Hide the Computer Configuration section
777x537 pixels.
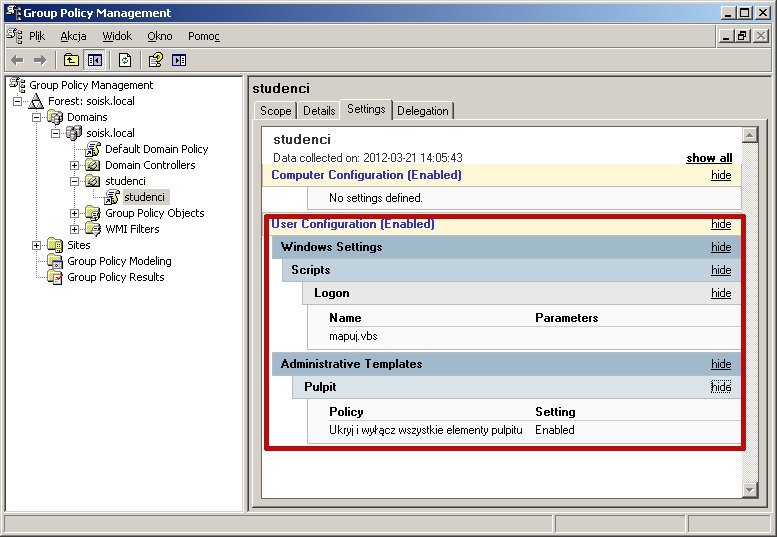(721, 175)
